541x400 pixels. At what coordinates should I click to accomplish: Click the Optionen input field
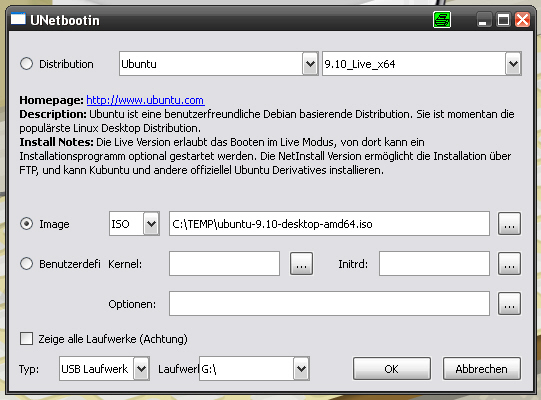pyautogui.click(x=329, y=303)
